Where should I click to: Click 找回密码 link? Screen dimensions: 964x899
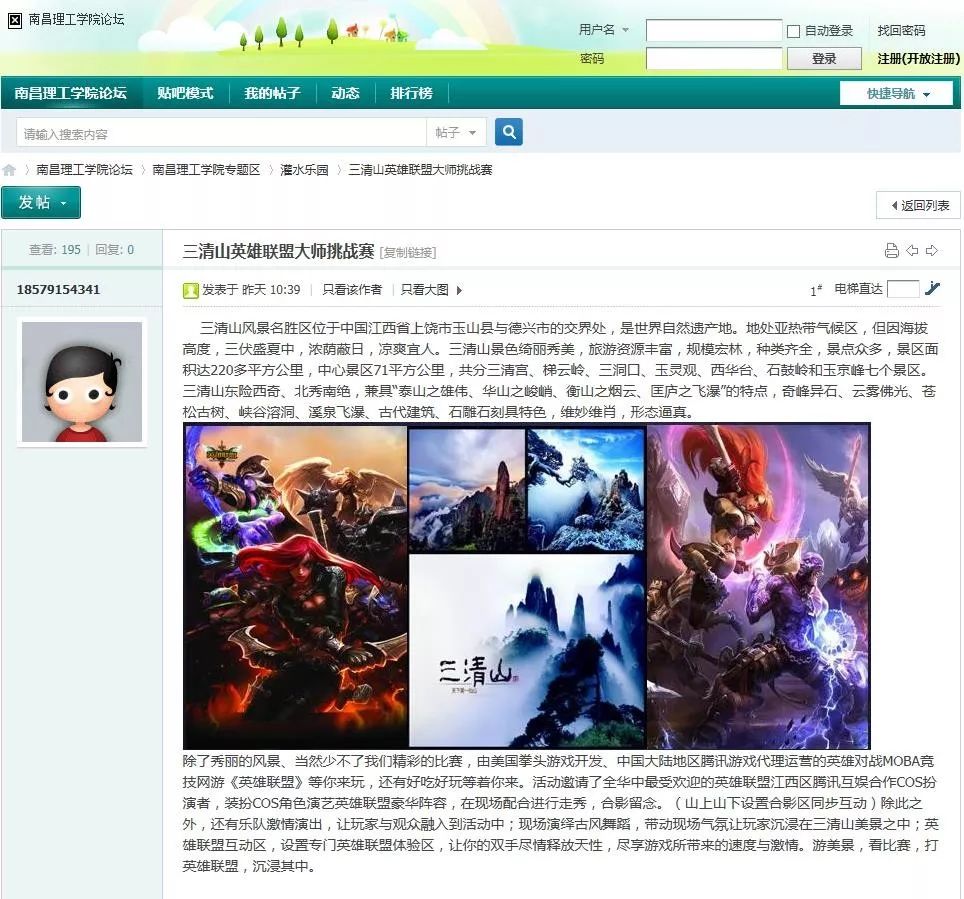[x=901, y=31]
